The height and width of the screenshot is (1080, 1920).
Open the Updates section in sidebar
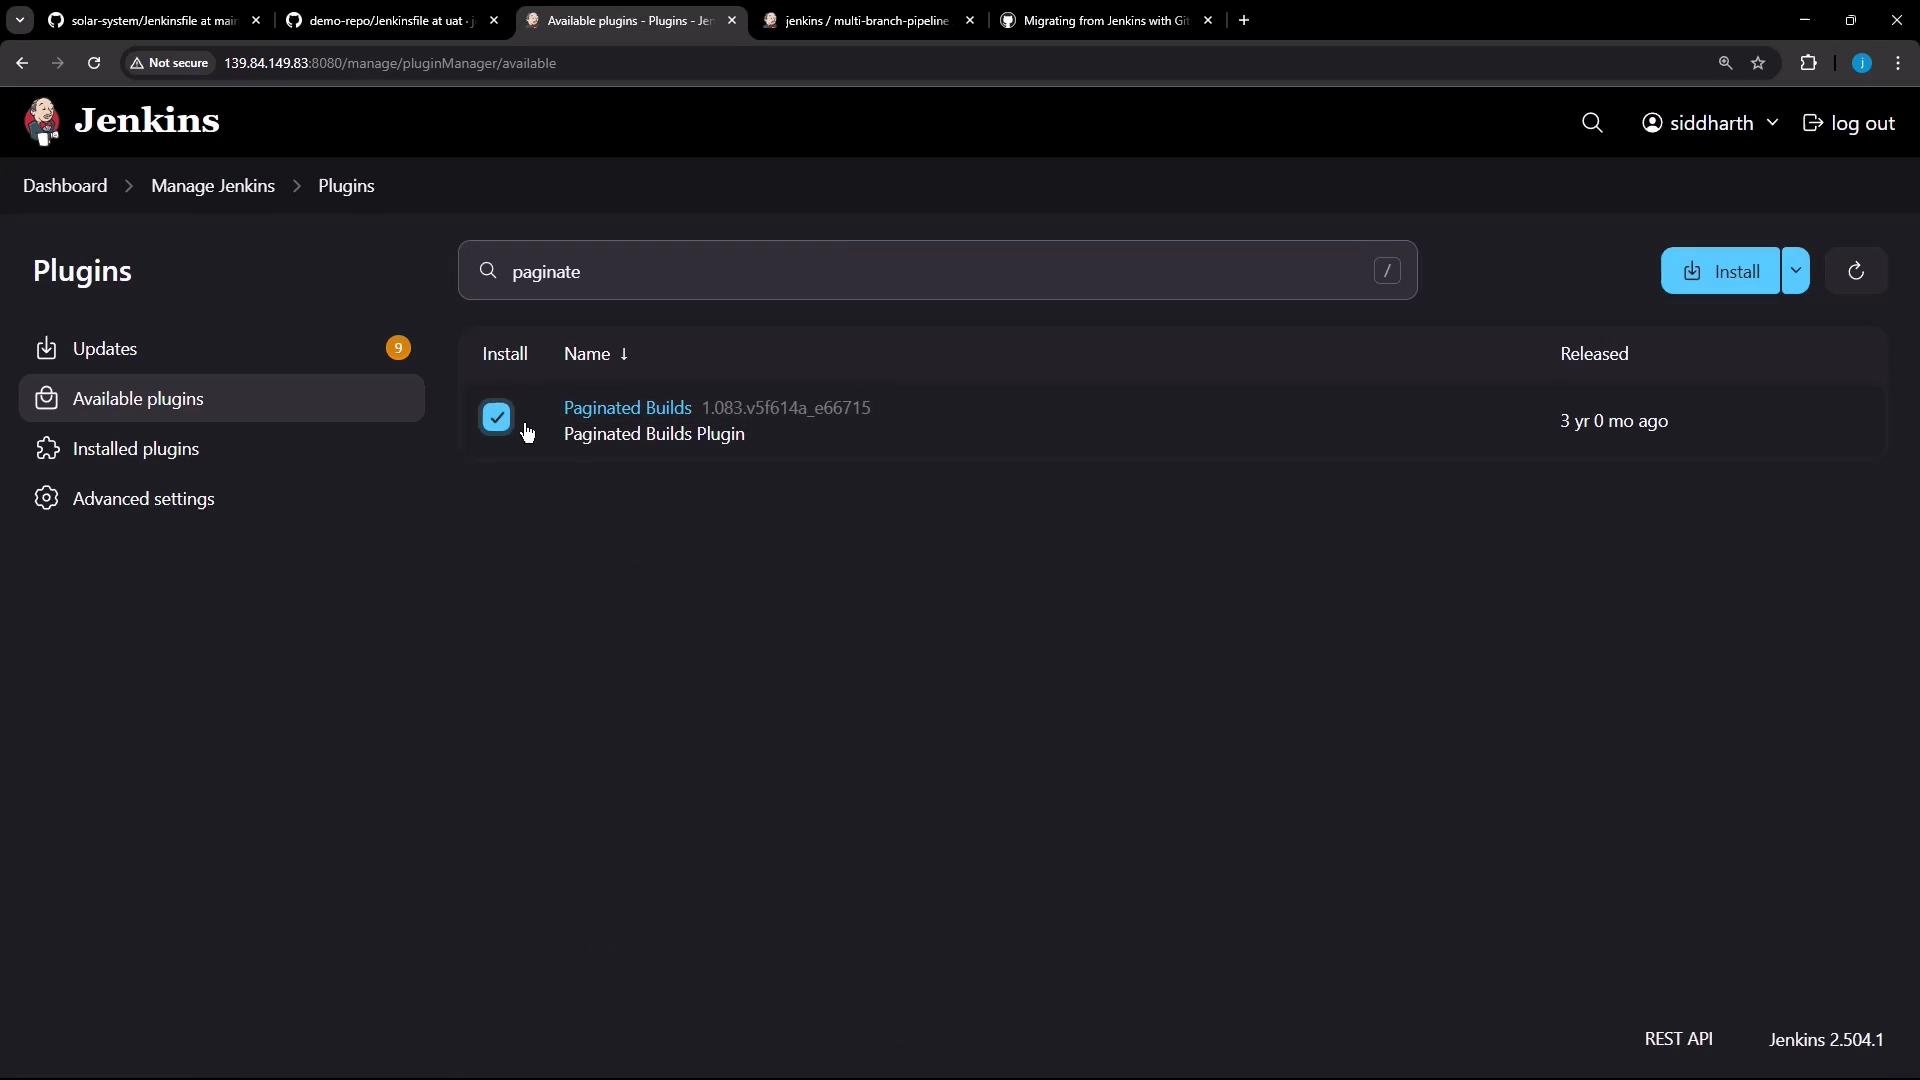tap(222, 348)
